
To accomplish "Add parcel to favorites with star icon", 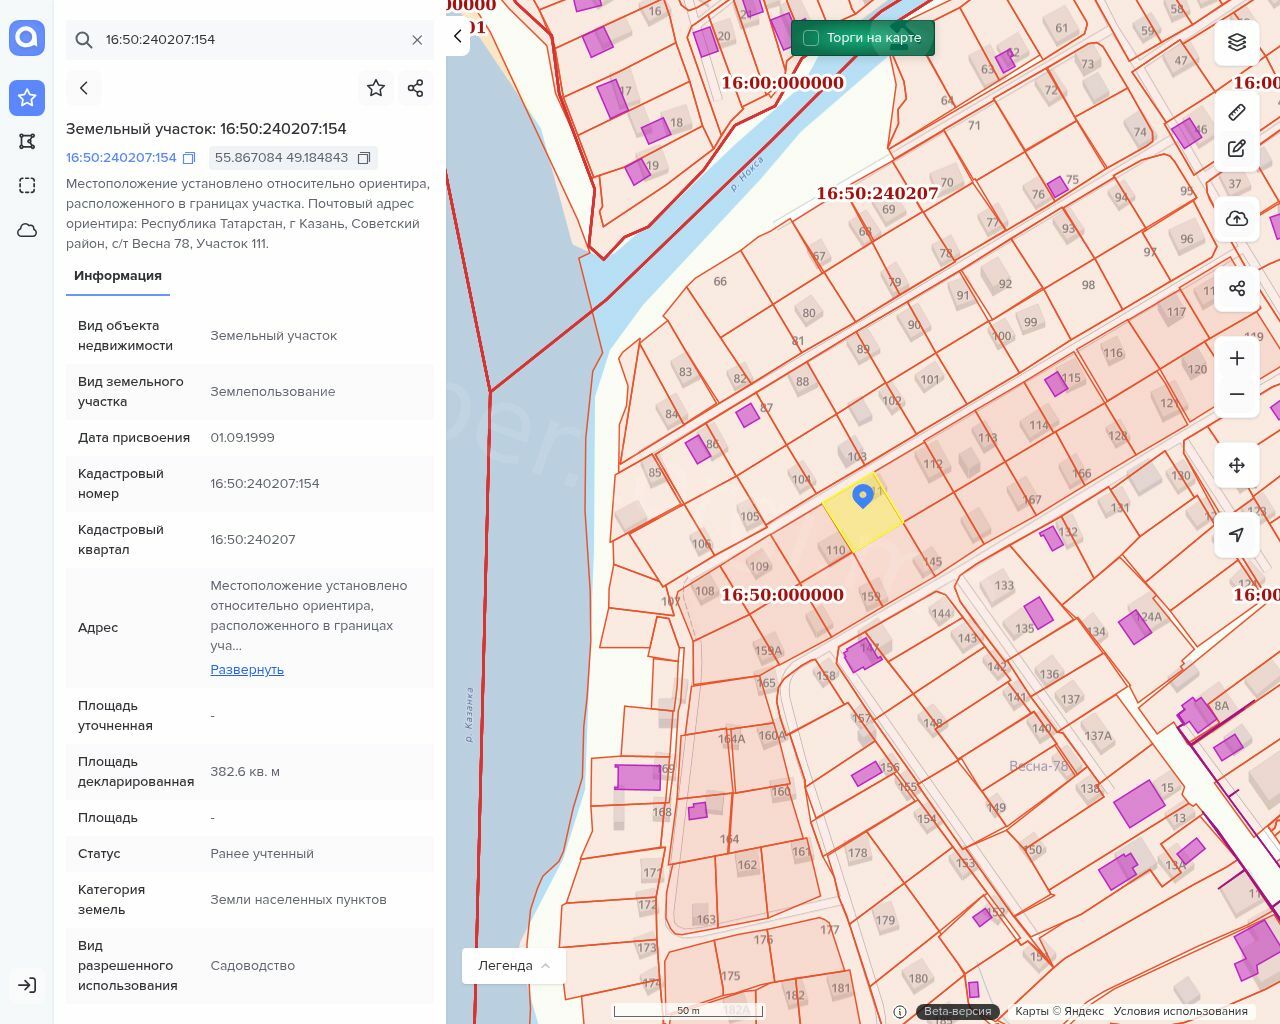I will click(376, 88).
